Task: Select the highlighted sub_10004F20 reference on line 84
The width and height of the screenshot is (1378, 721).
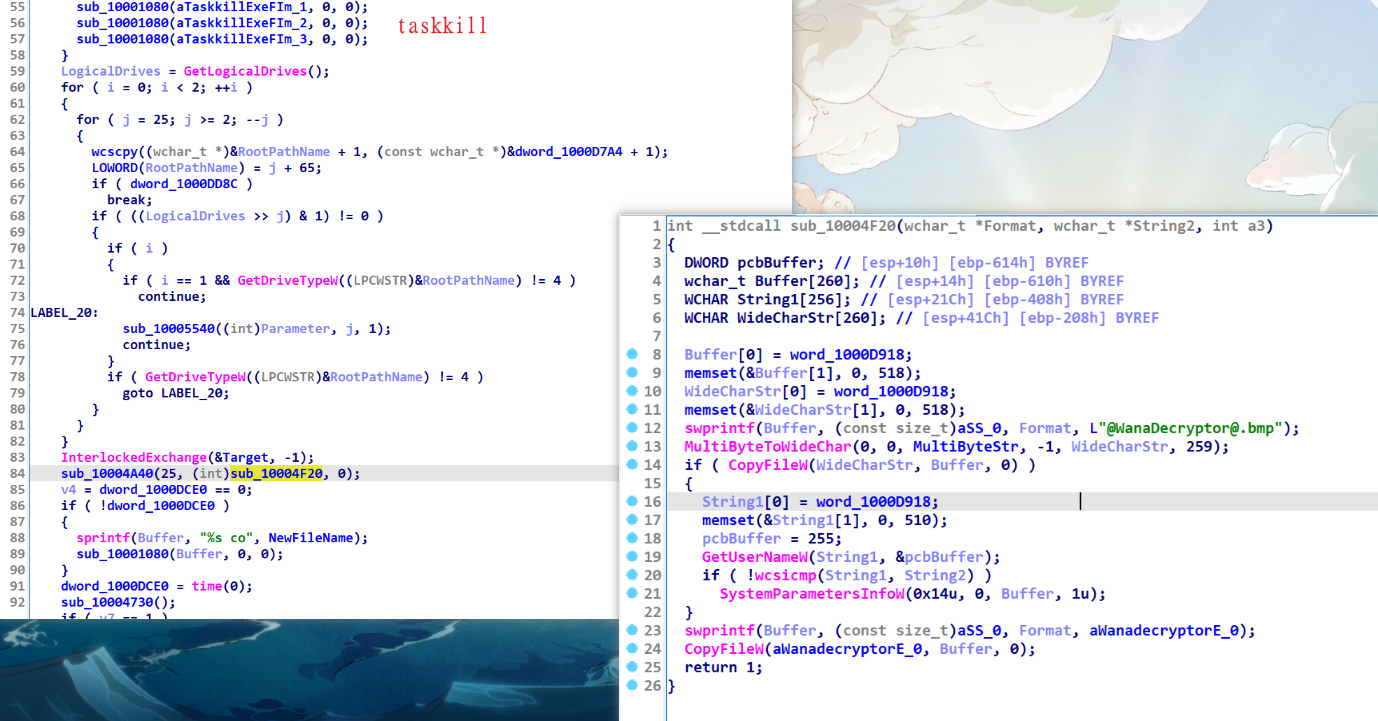Action: coord(275,473)
